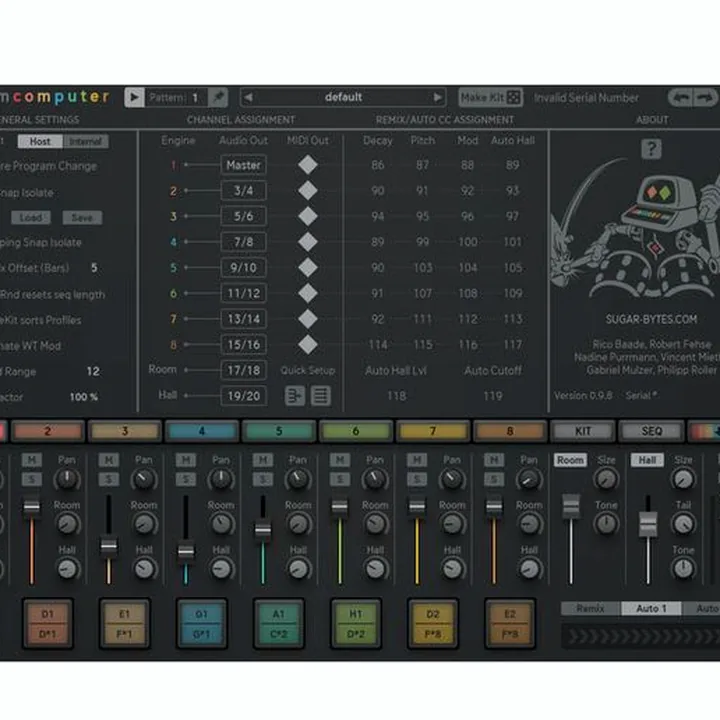Toggle MIDI Out diamond for engine 5

point(308,268)
